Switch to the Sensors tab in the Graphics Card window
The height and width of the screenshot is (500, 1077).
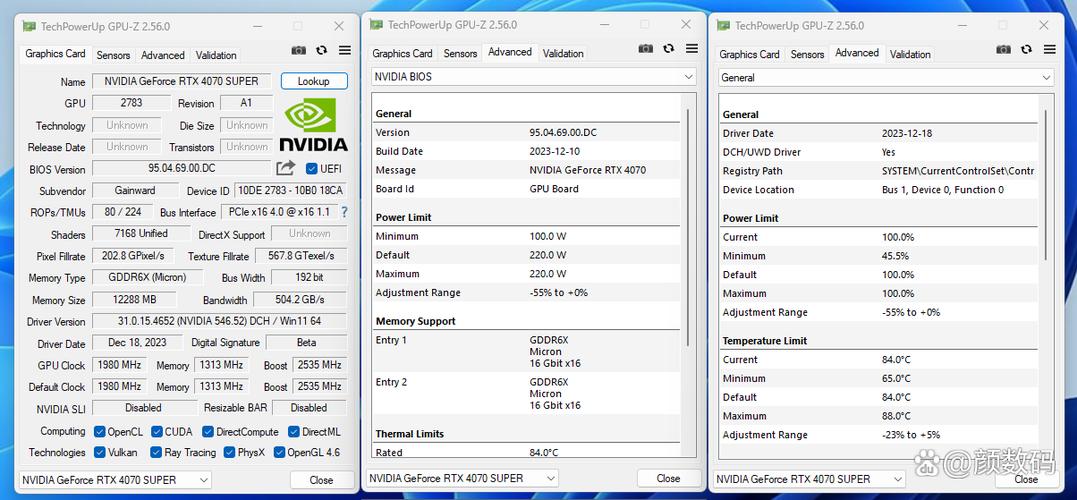click(113, 55)
